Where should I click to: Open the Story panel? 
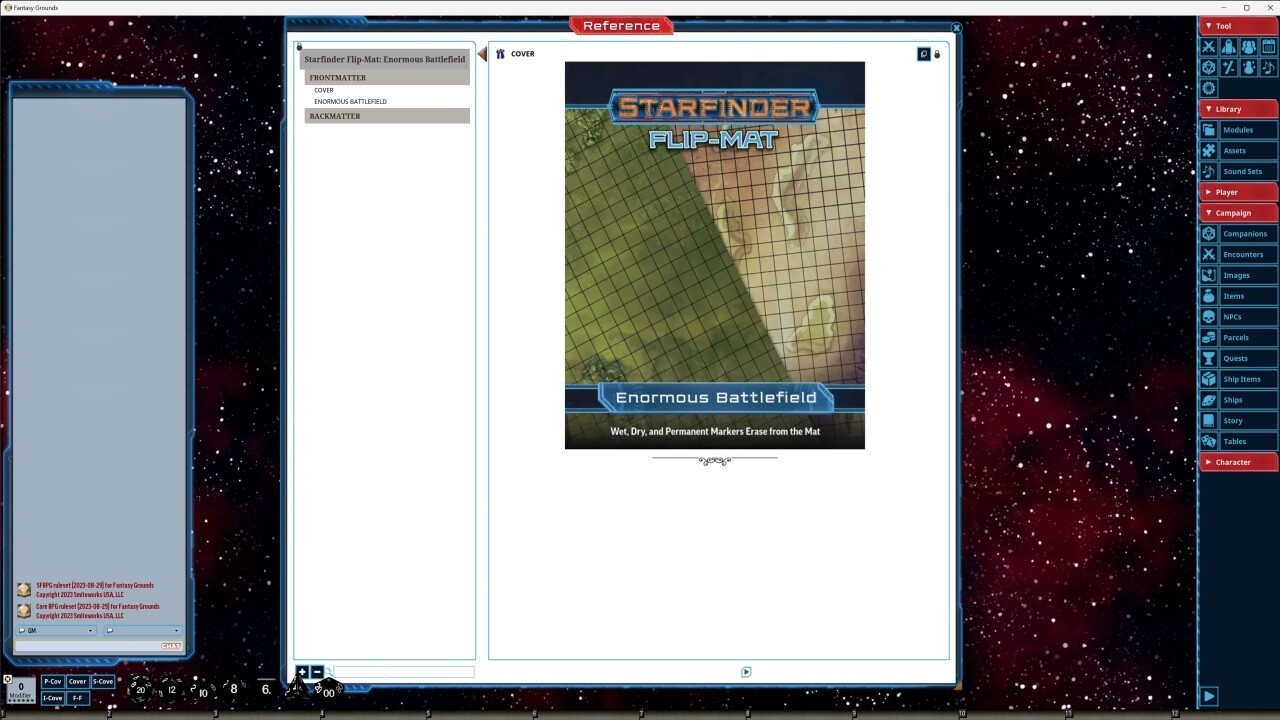(x=1234, y=420)
